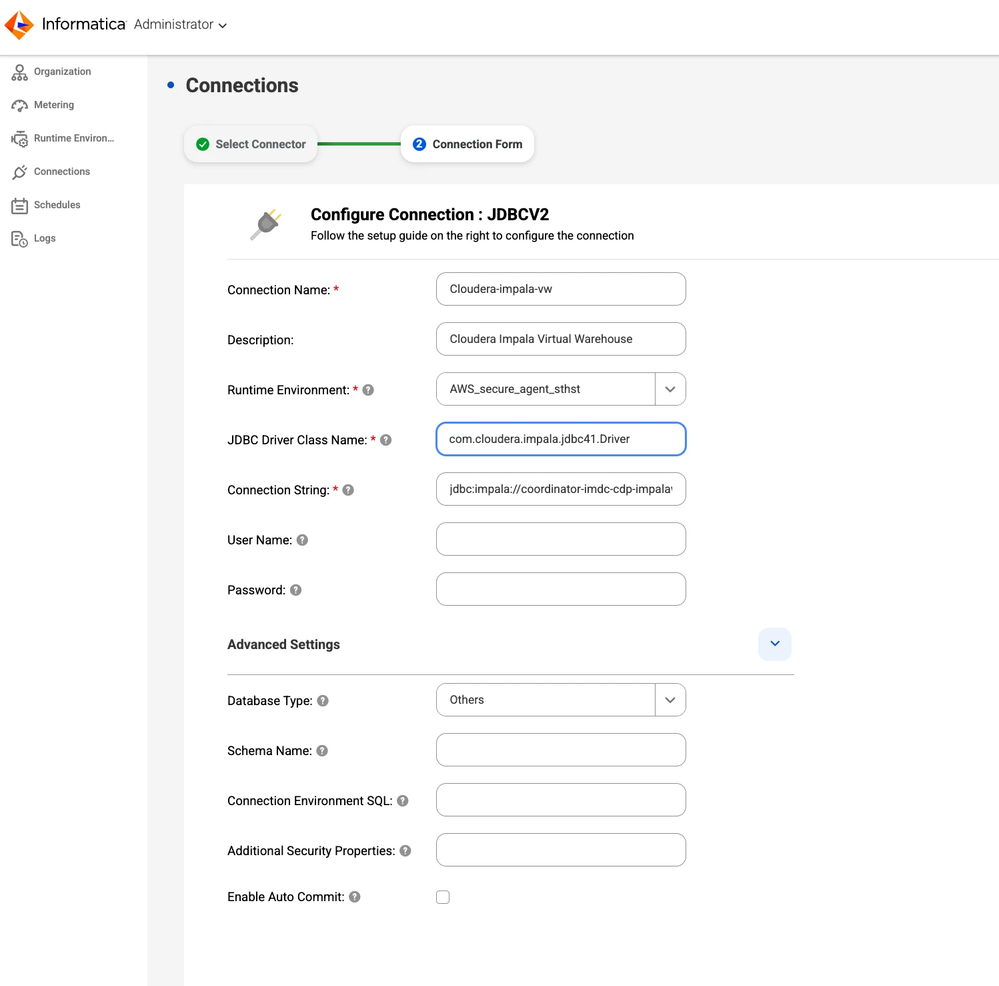This screenshot has height=986, width=999.
Task: Click the Advanced Settings heading text
Action: 284,645
